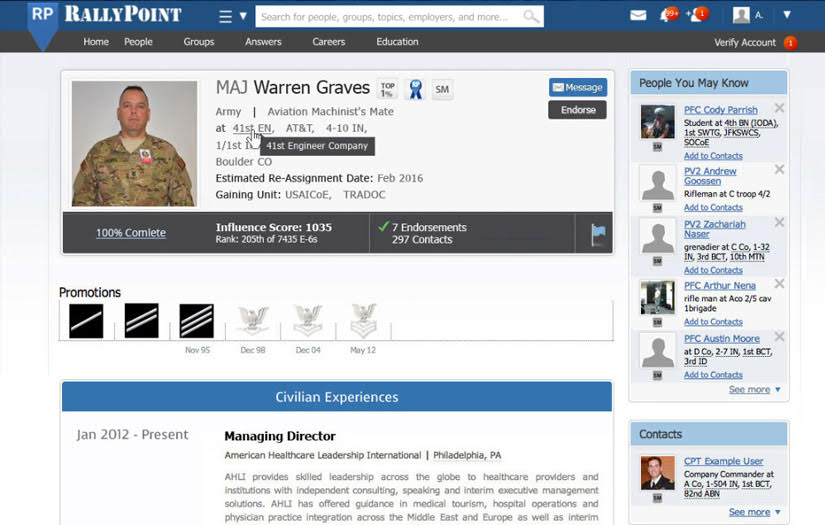Select the two stripe promotion icon

[x=142, y=321]
